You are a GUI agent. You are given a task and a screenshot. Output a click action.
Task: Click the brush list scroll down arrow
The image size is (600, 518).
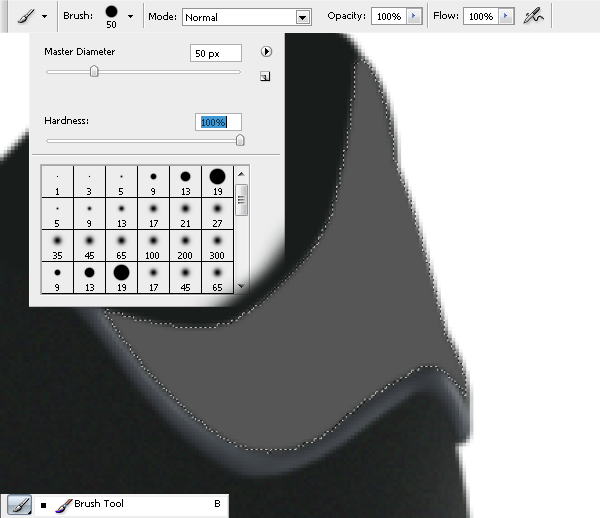[x=241, y=286]
